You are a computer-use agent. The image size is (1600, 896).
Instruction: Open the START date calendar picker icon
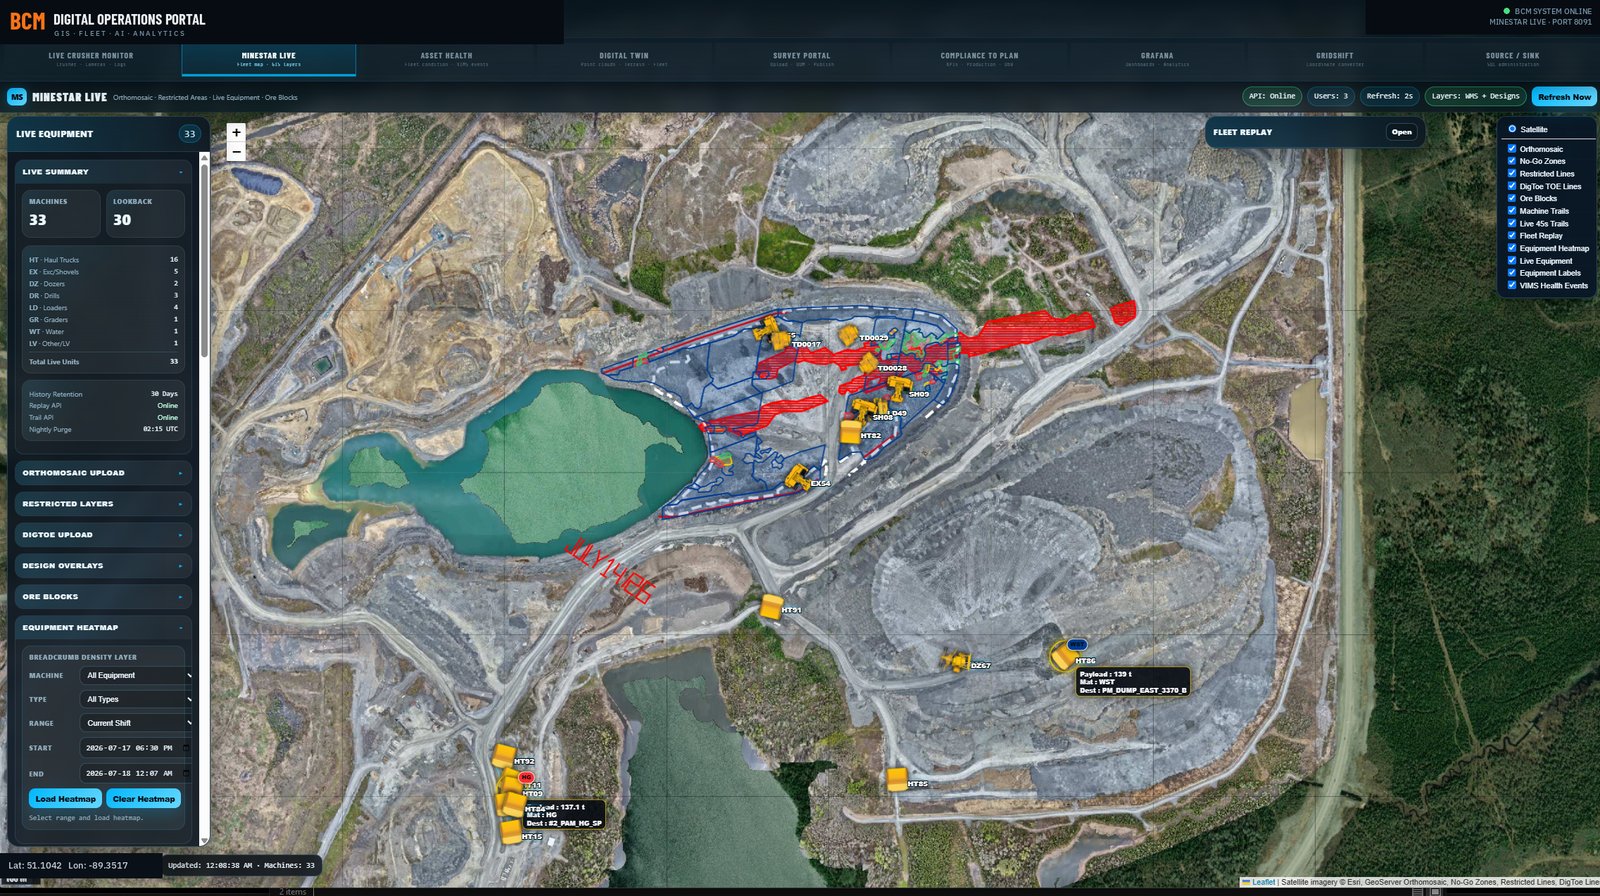[186, 748]
